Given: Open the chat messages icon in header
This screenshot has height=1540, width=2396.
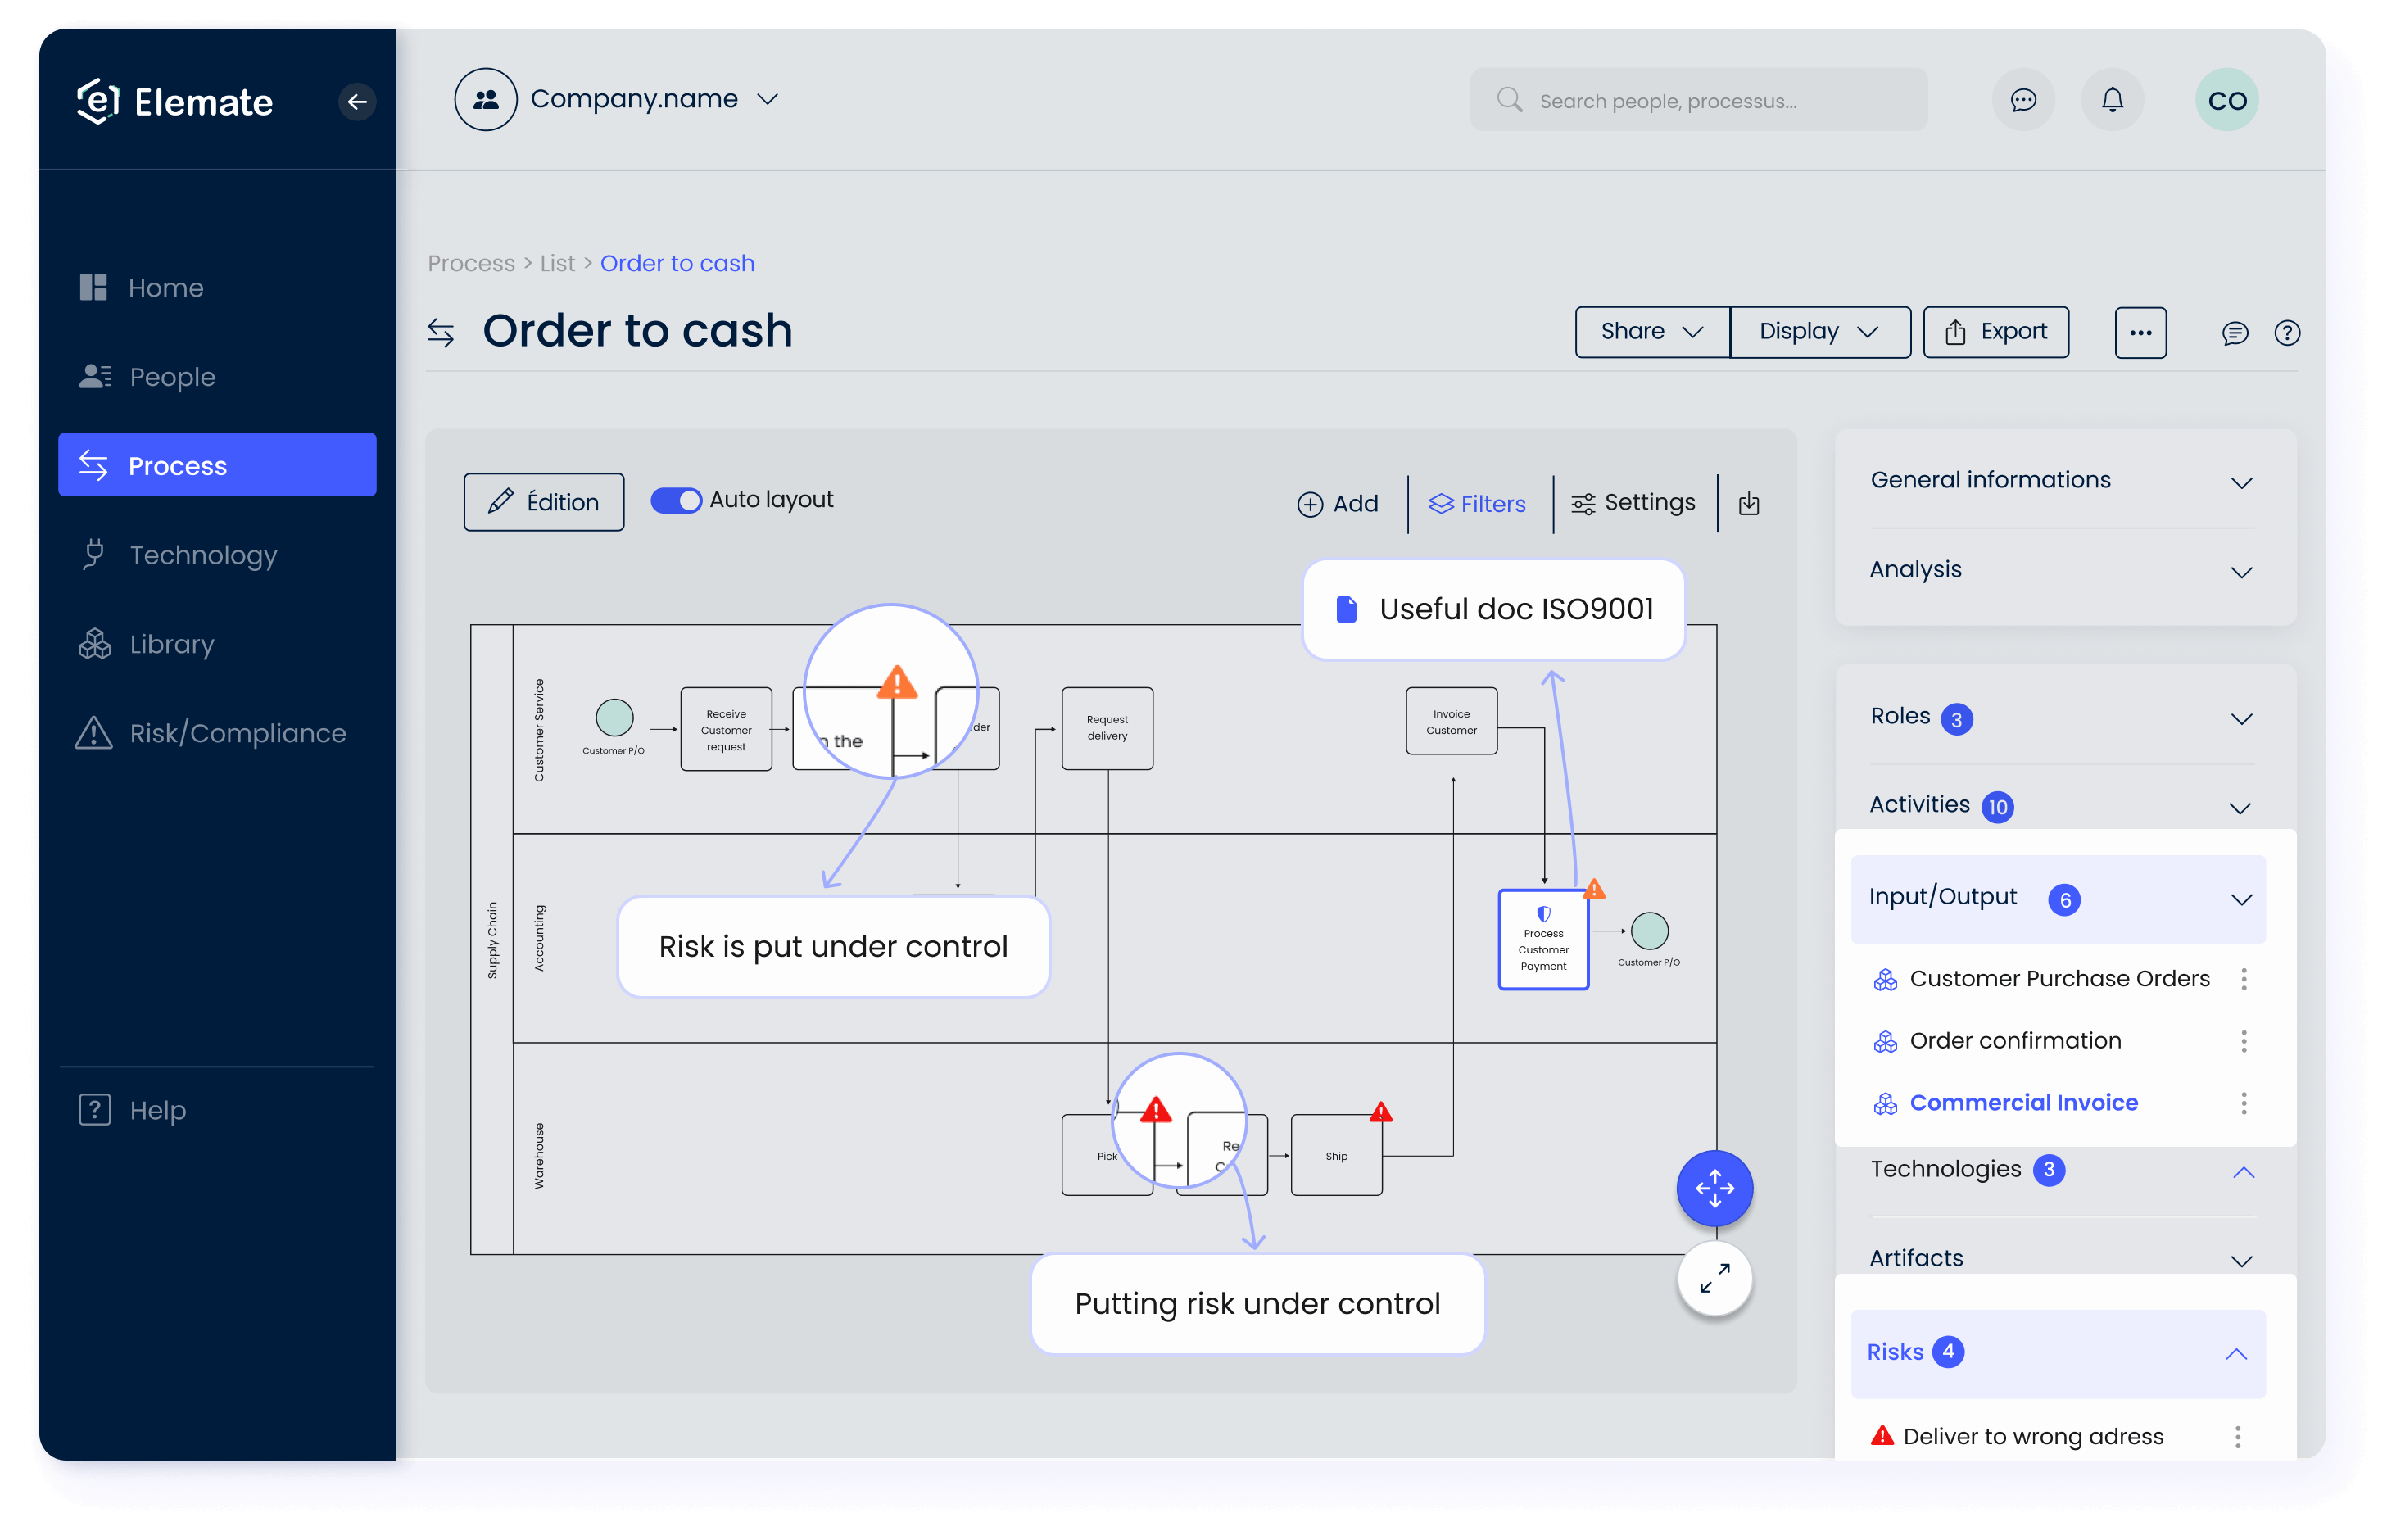Looking at the screenshot, I should (2022, 100).
